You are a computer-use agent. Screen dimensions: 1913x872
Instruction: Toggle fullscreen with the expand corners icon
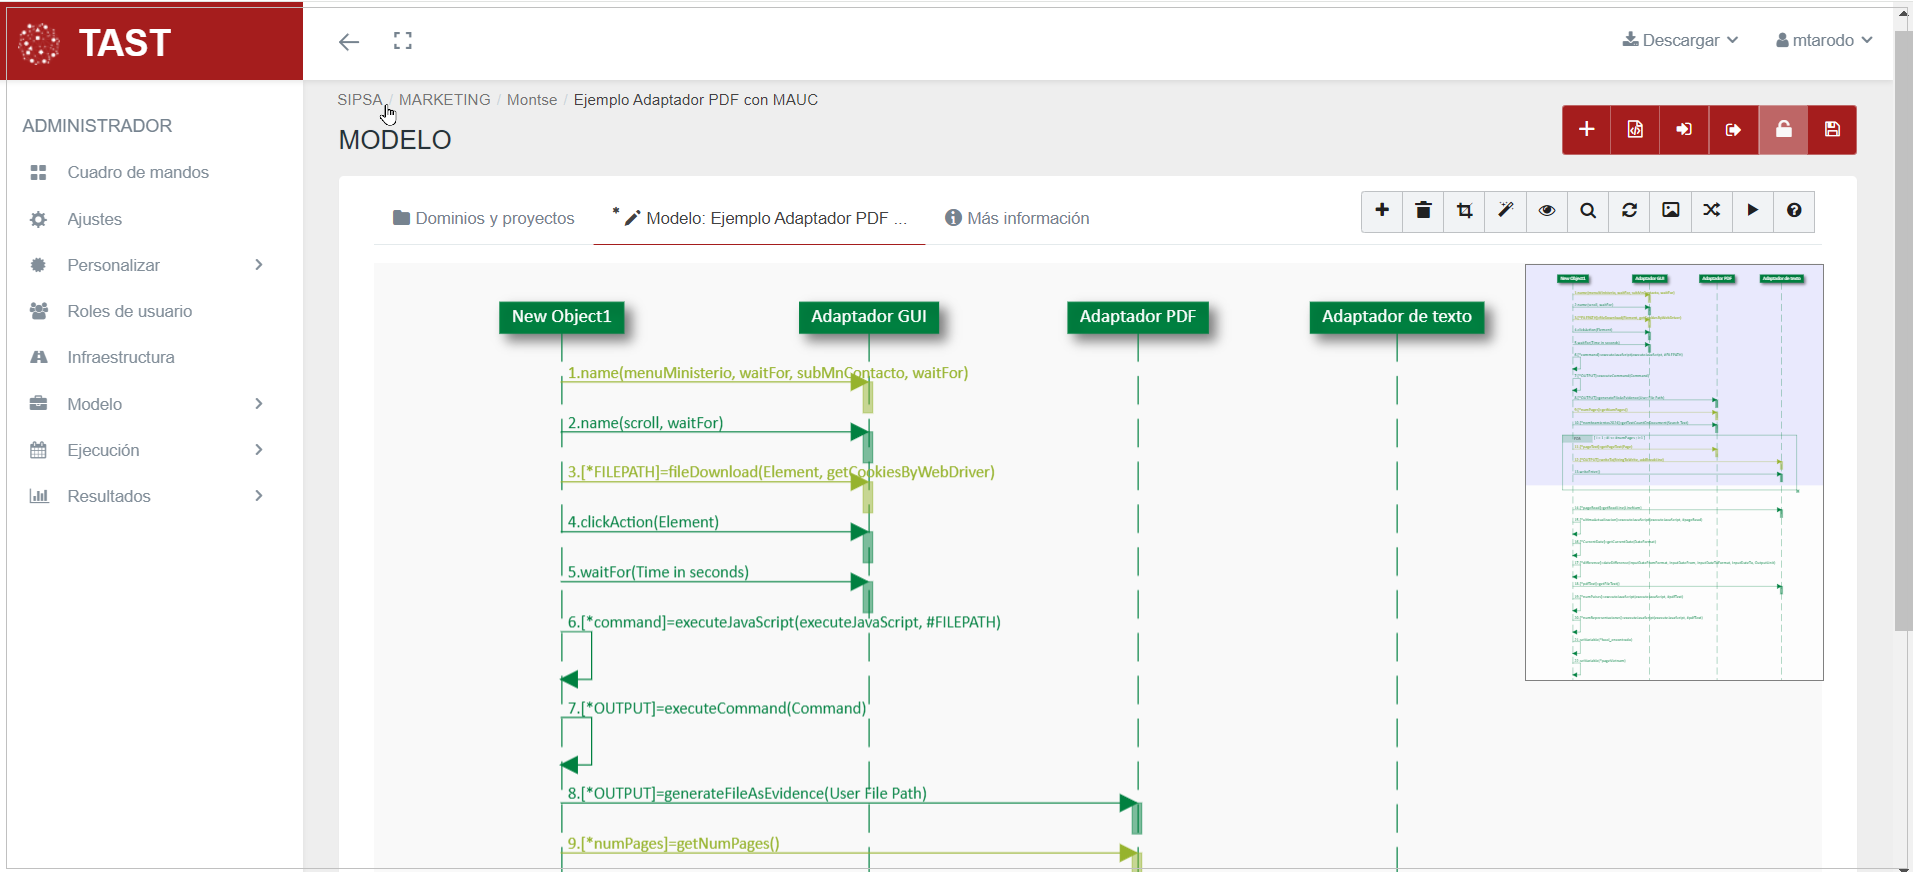403,41
